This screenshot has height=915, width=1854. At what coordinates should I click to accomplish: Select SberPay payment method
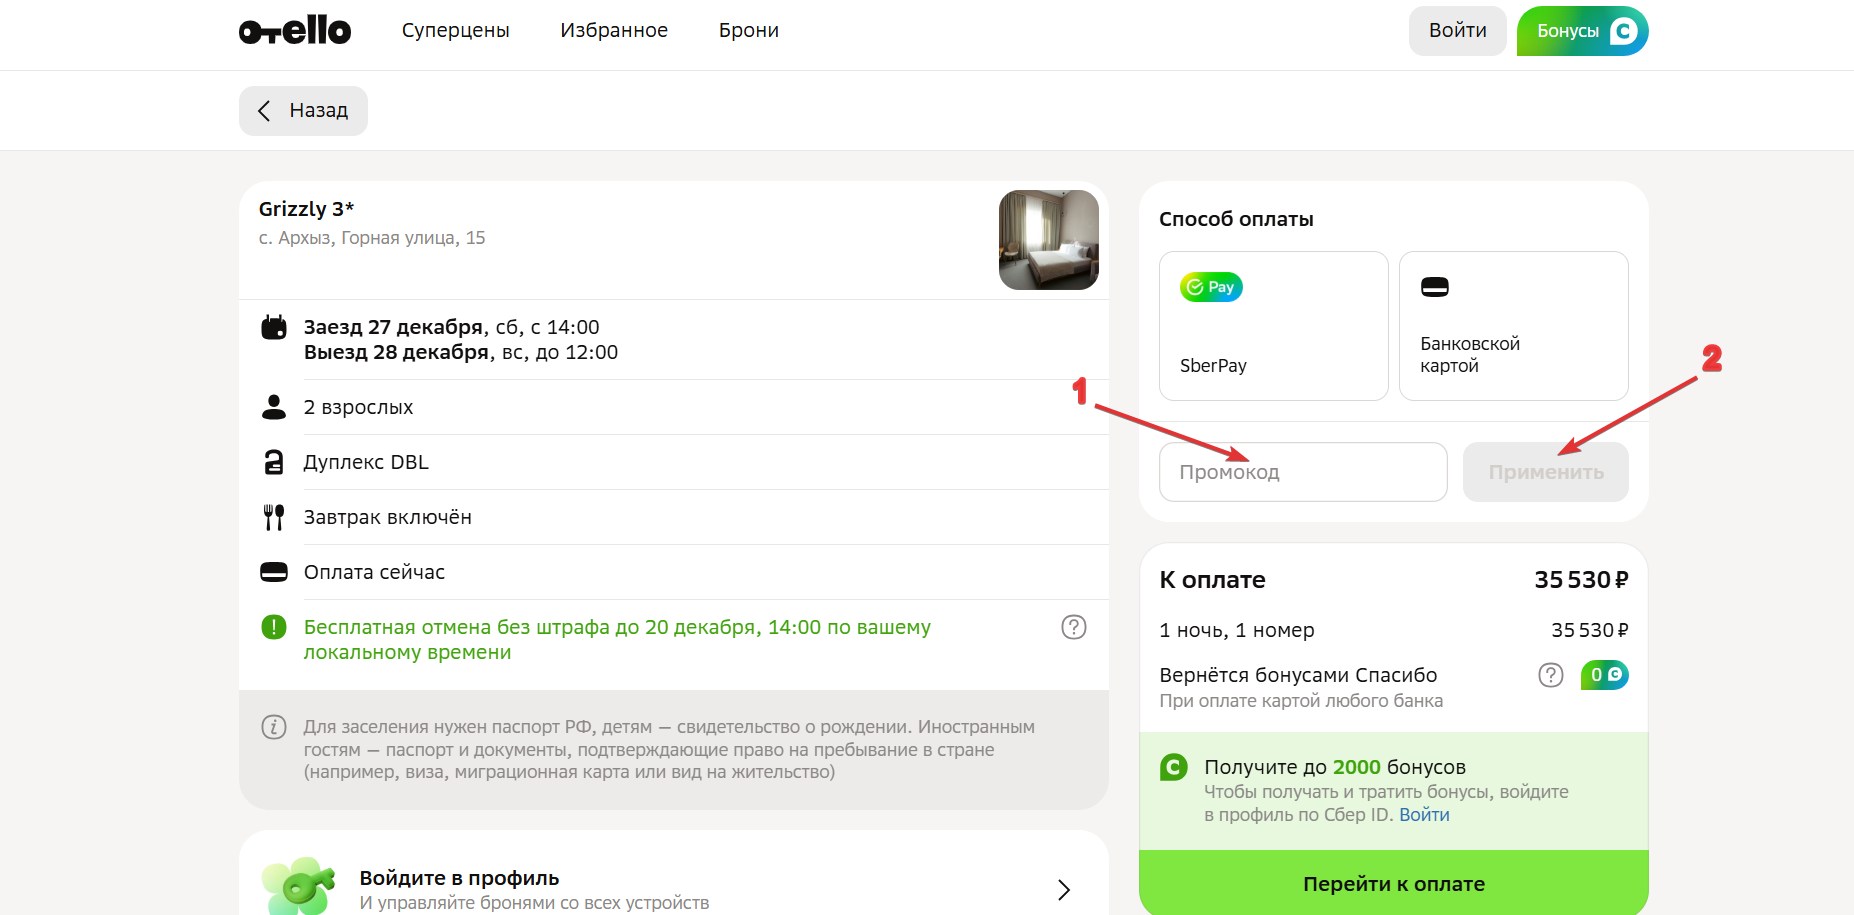[x=1273, y=326]
